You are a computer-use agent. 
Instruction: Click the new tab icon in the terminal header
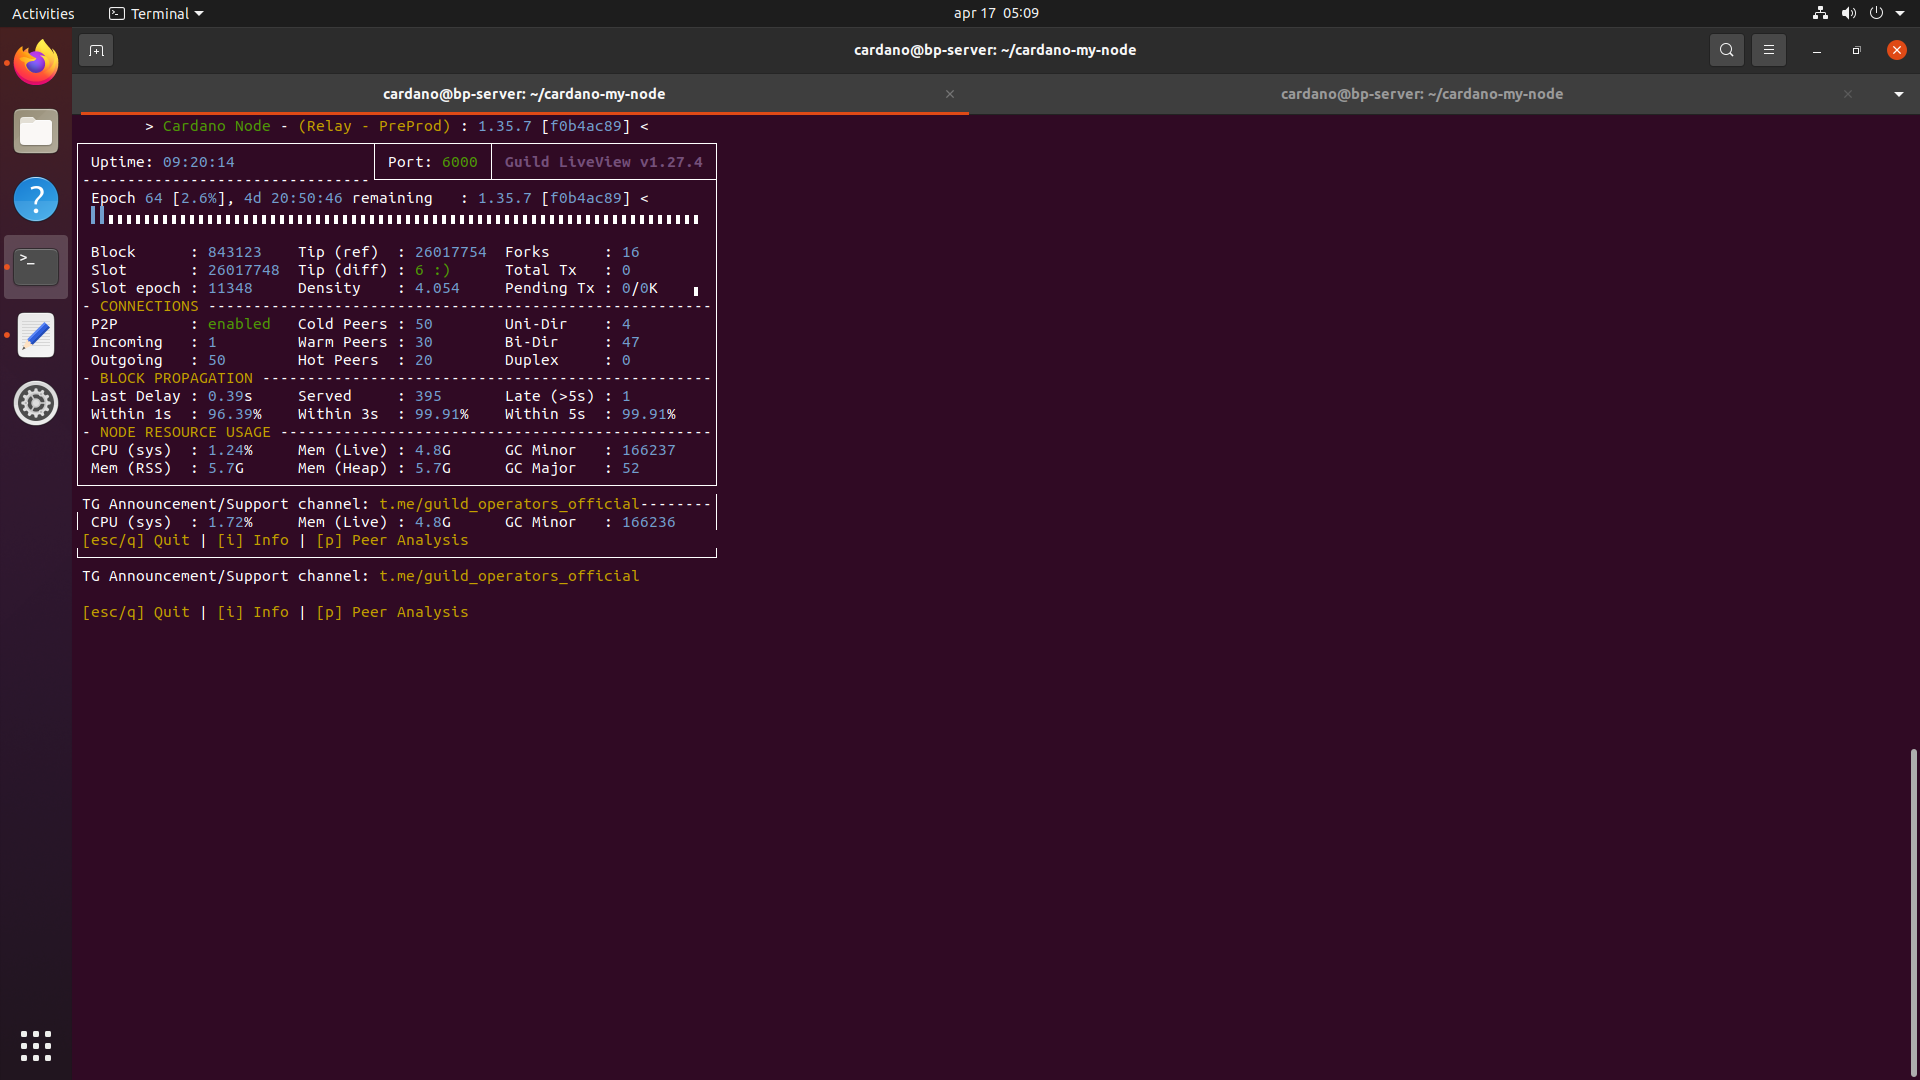(96, 50)
